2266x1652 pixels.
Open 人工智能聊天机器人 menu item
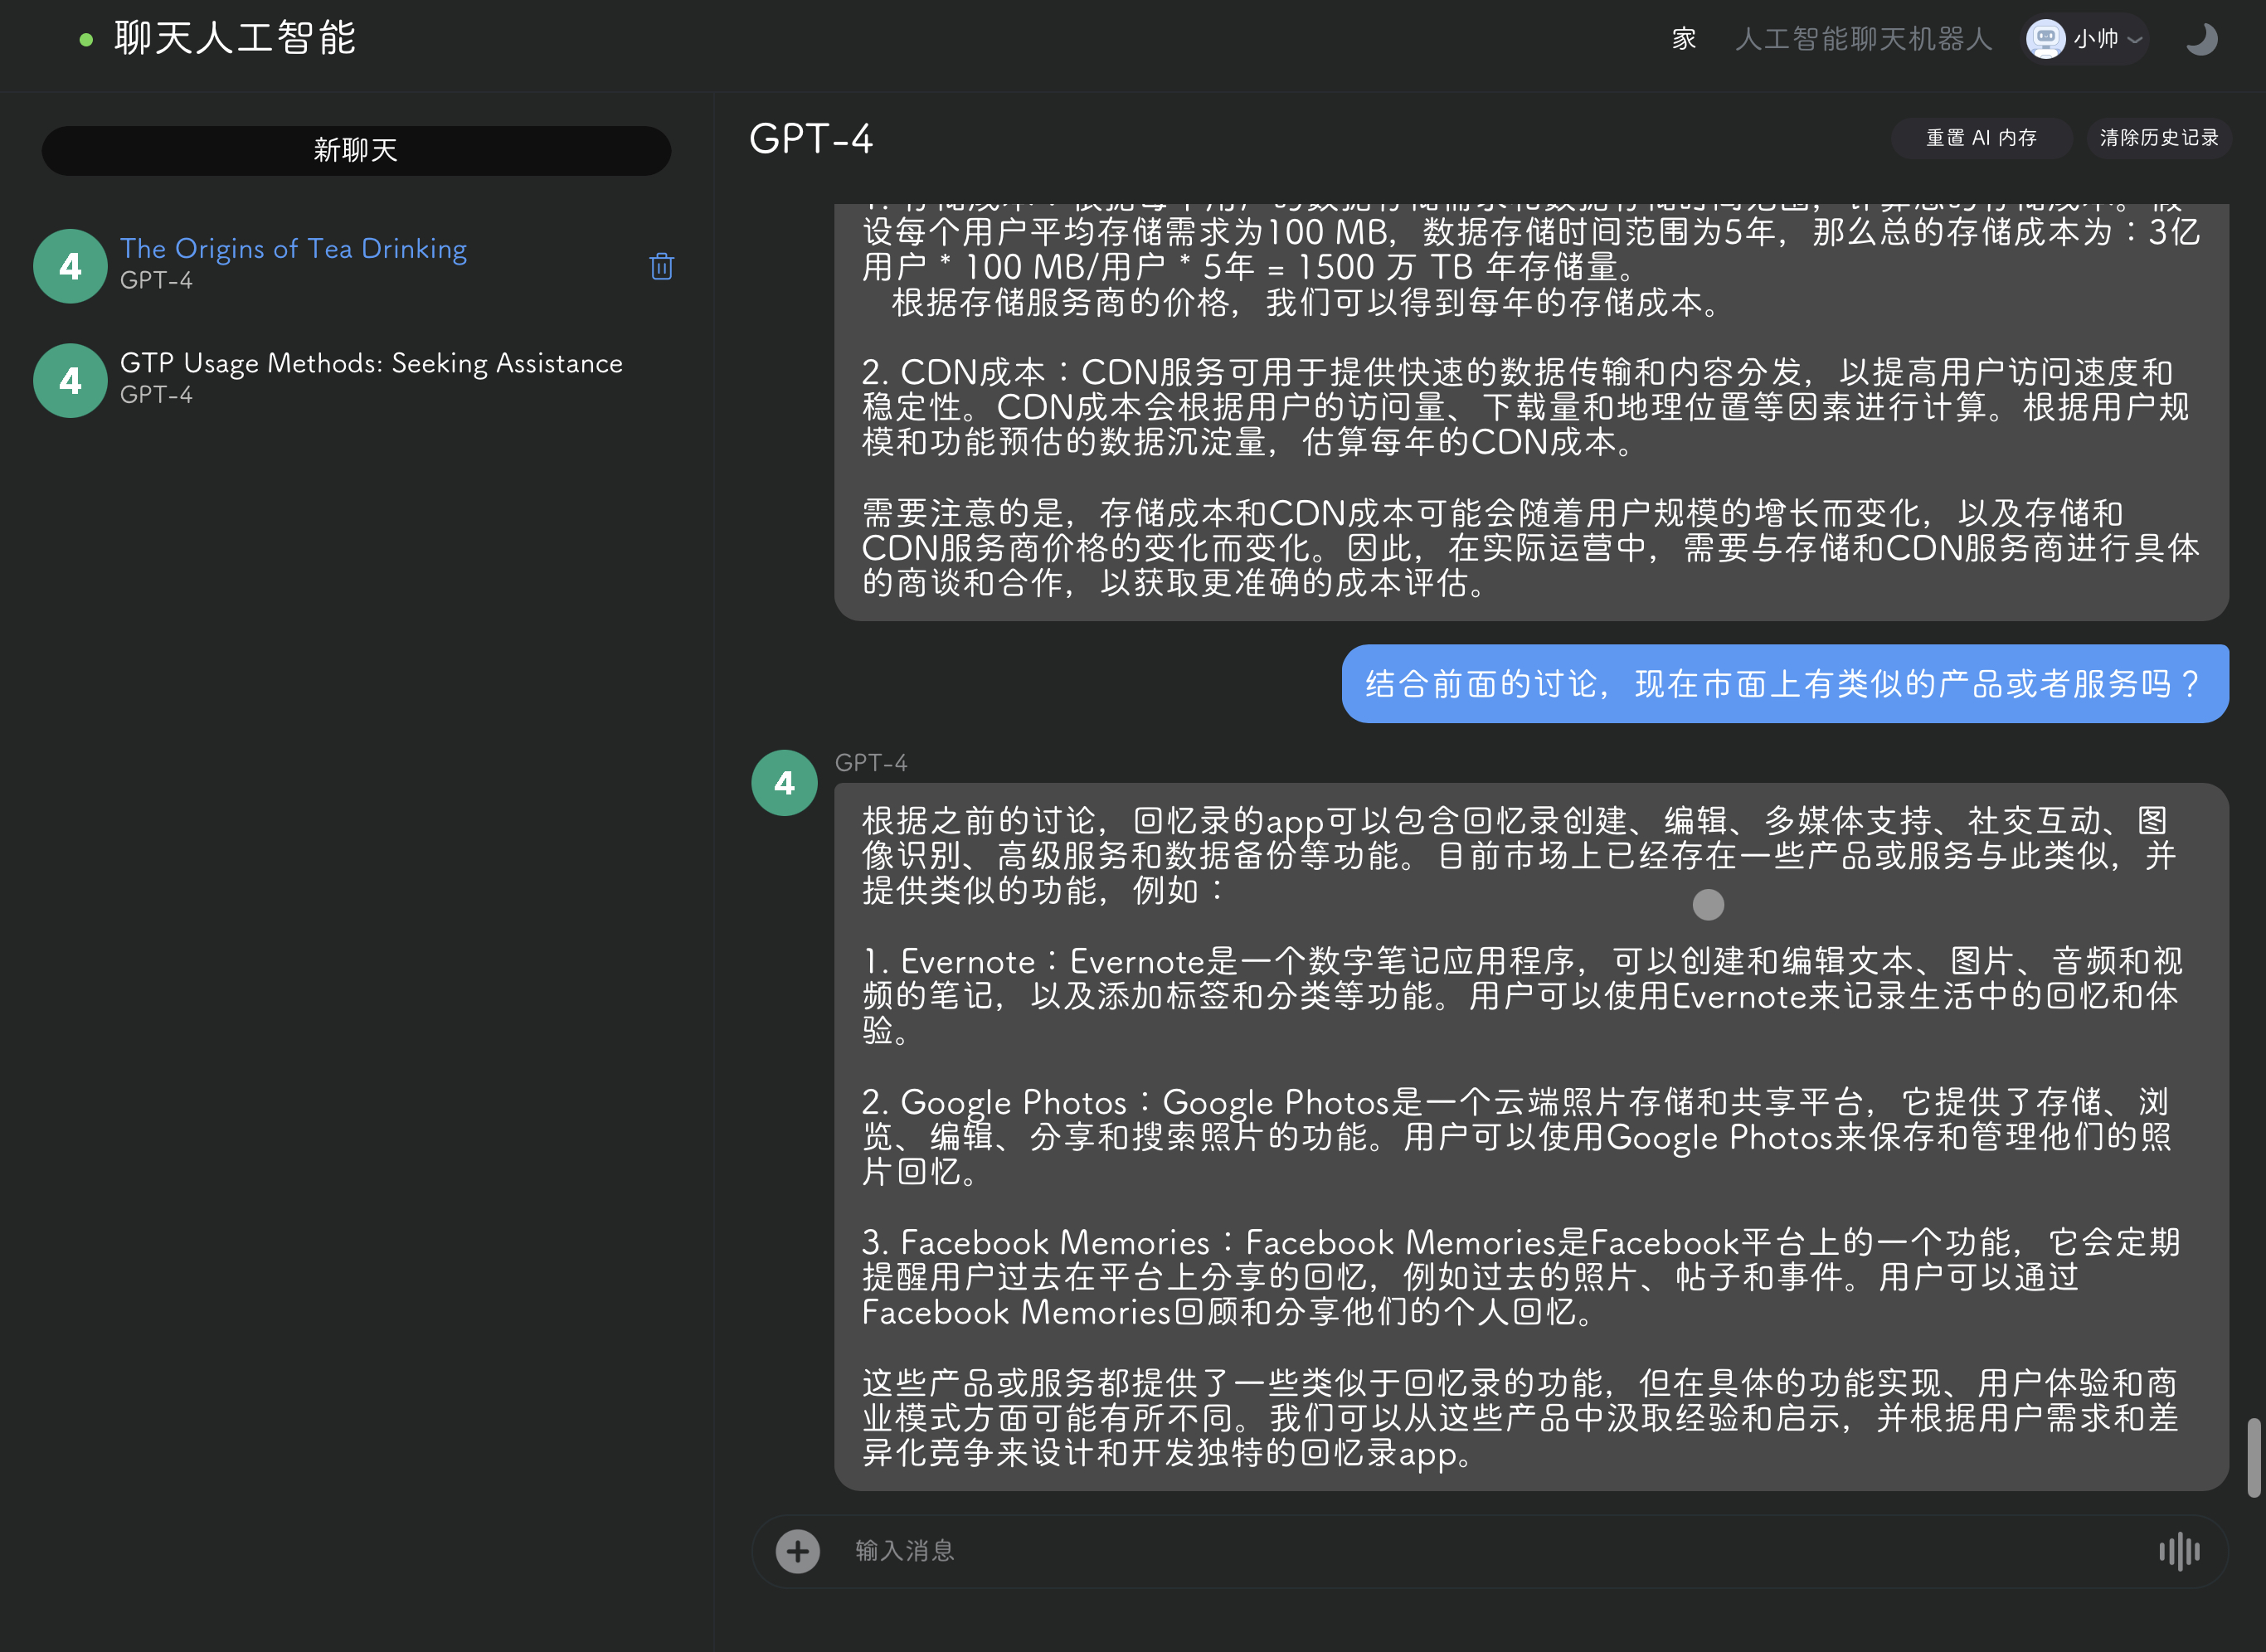pyautogui.click(x=1863, y=40)
